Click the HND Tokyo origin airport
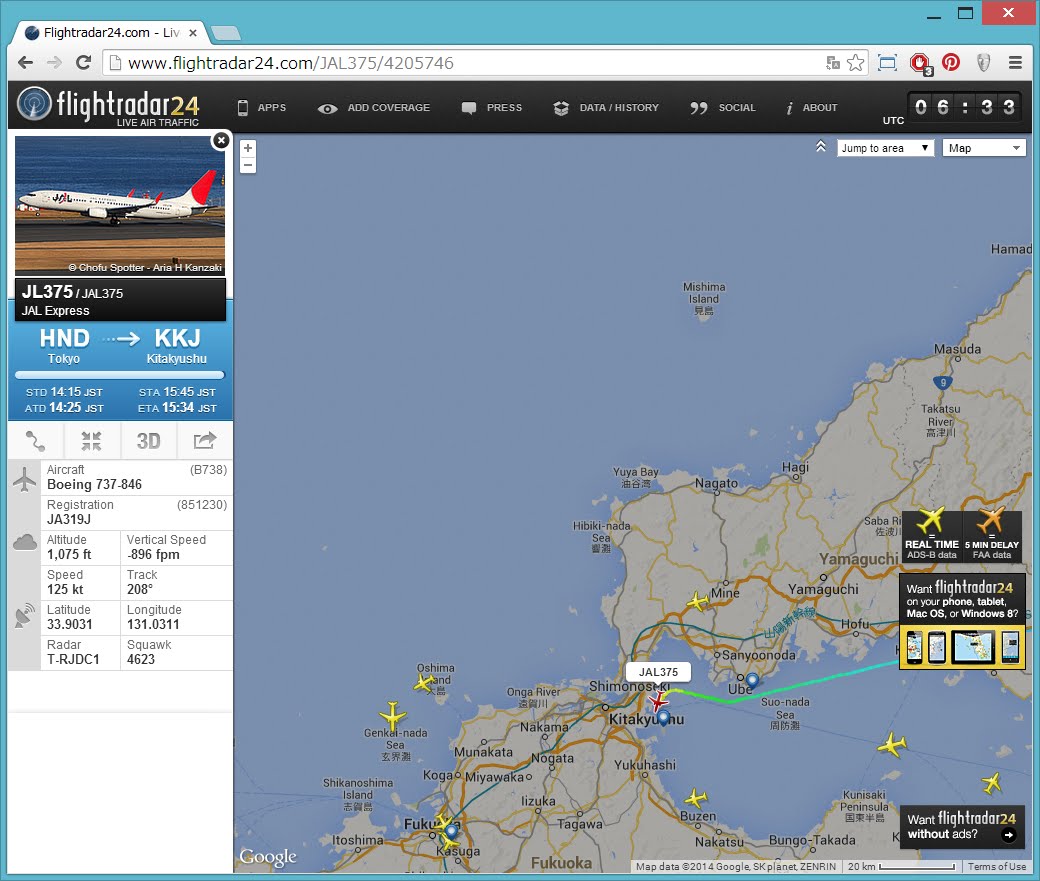This screenshot has width=1040, height=881. click(64, 347)
